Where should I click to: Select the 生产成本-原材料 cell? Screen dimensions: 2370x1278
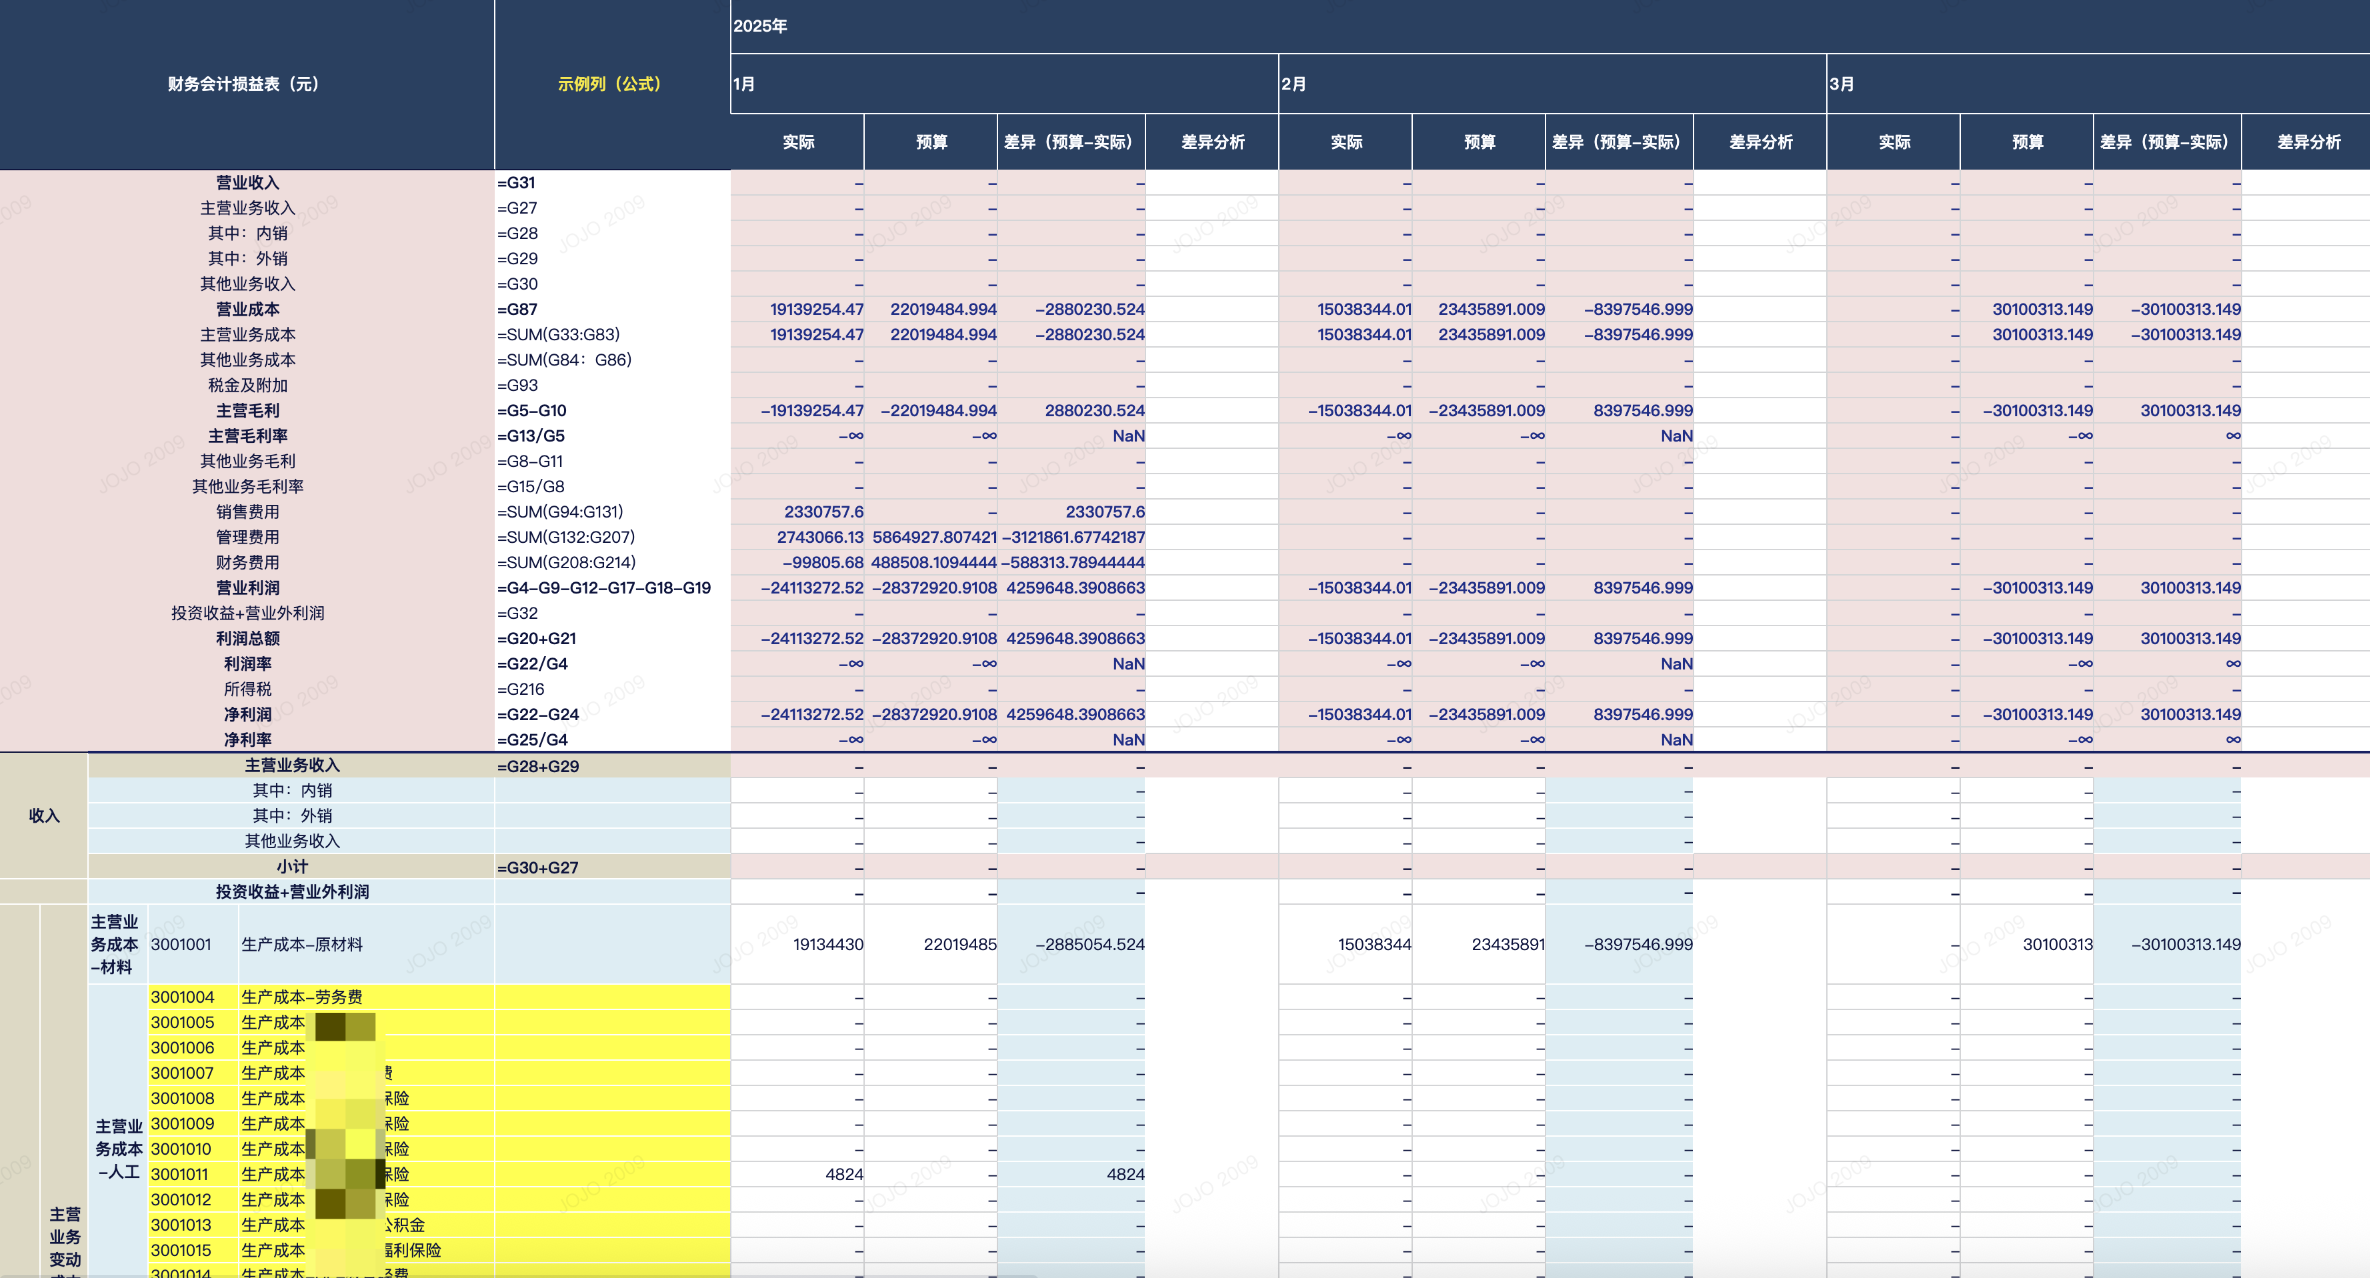tap(302, 944)
